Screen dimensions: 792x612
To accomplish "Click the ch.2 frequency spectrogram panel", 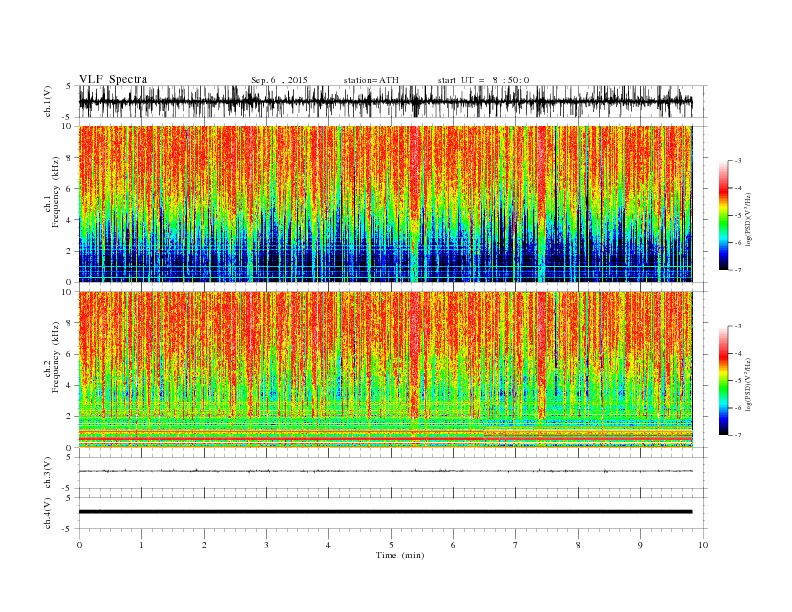I will (385, 370).
